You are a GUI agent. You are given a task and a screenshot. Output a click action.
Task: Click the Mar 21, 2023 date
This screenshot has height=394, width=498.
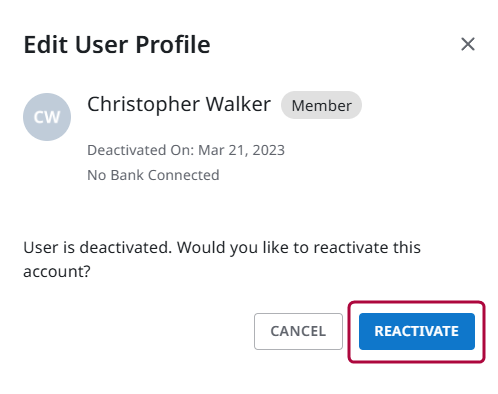click(x=242, y=150)
